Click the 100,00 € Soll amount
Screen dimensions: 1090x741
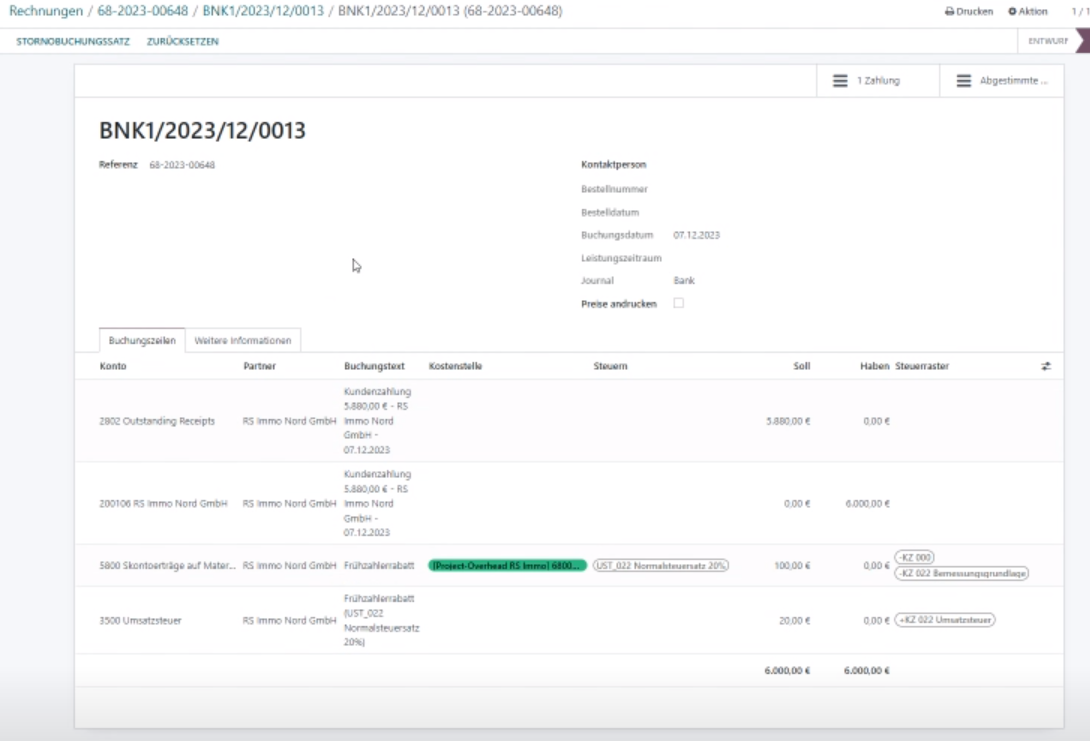pos(792,566)
